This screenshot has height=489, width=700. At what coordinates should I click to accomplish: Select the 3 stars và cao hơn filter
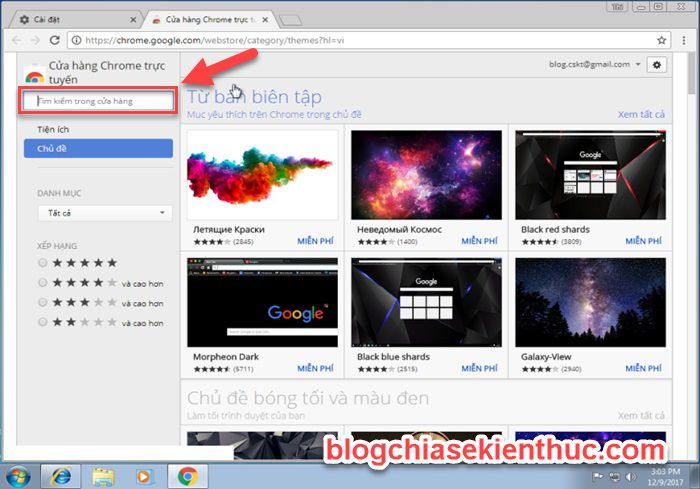tap(42, 302)
